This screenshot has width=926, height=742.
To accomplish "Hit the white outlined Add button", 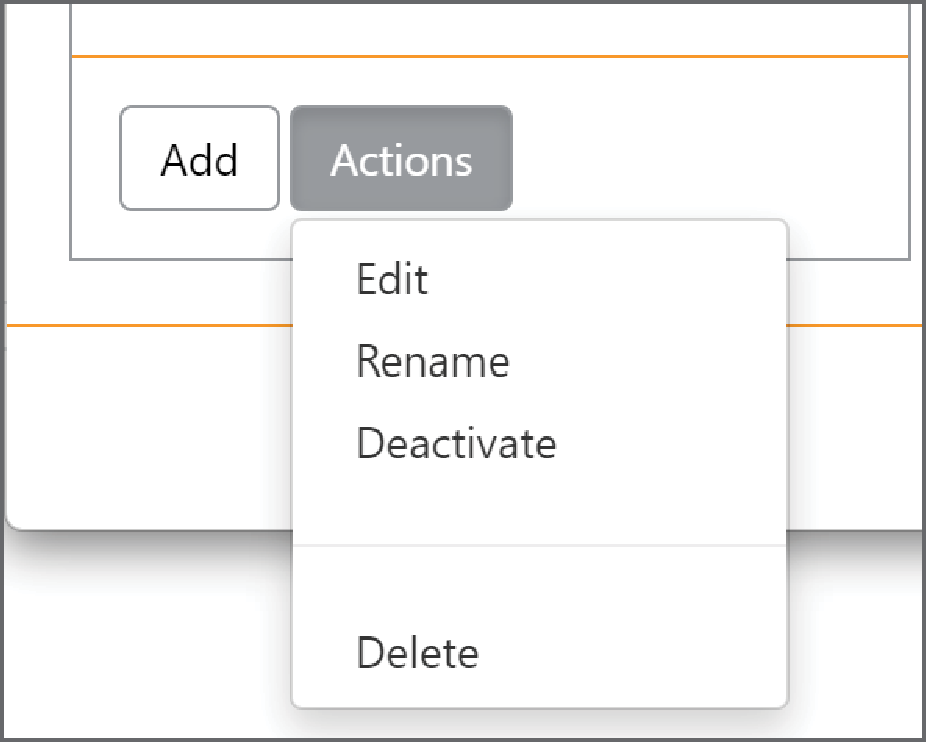I will tap(200, 158).
